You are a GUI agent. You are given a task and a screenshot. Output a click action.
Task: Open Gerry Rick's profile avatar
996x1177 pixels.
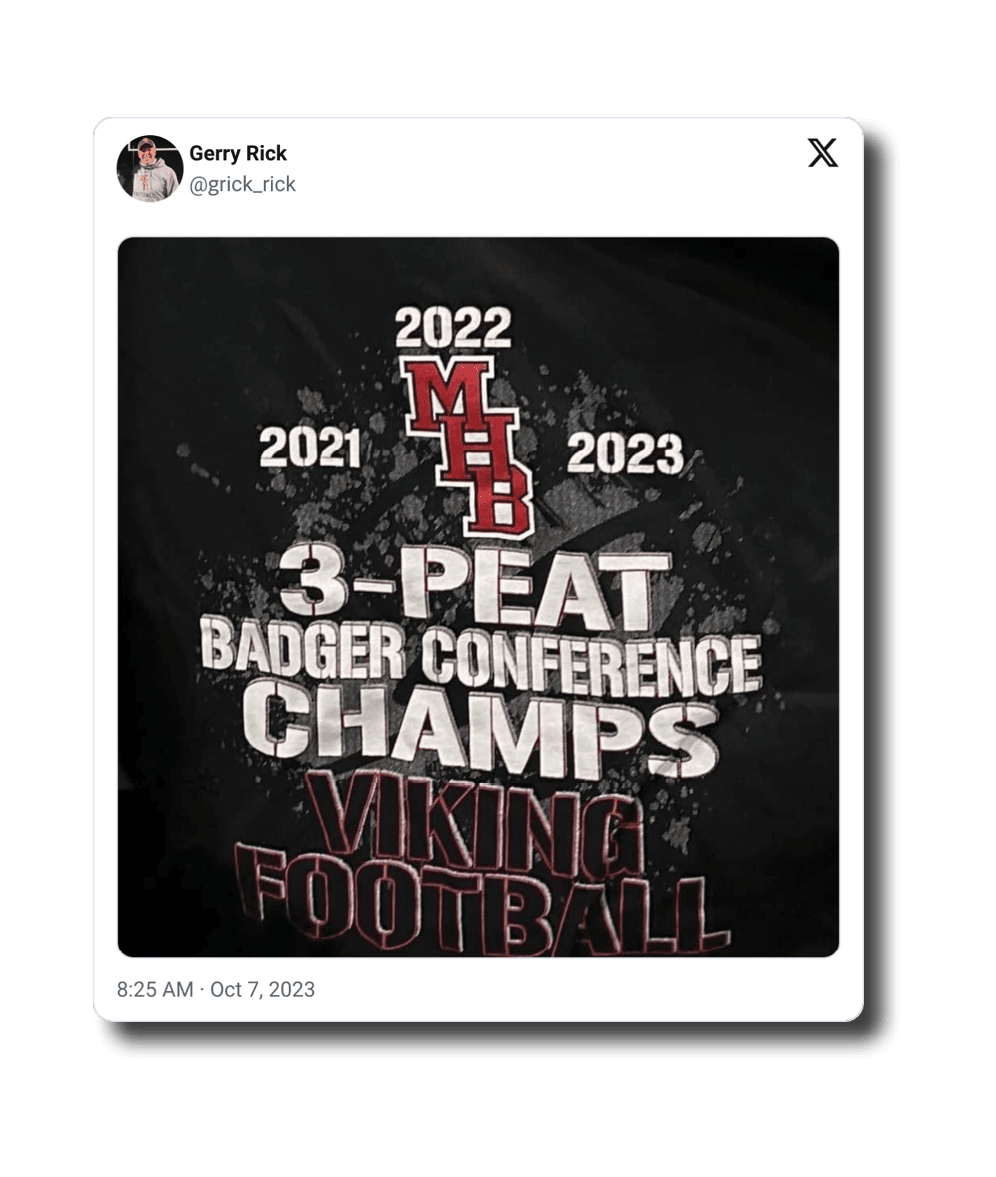pos(150,168)
